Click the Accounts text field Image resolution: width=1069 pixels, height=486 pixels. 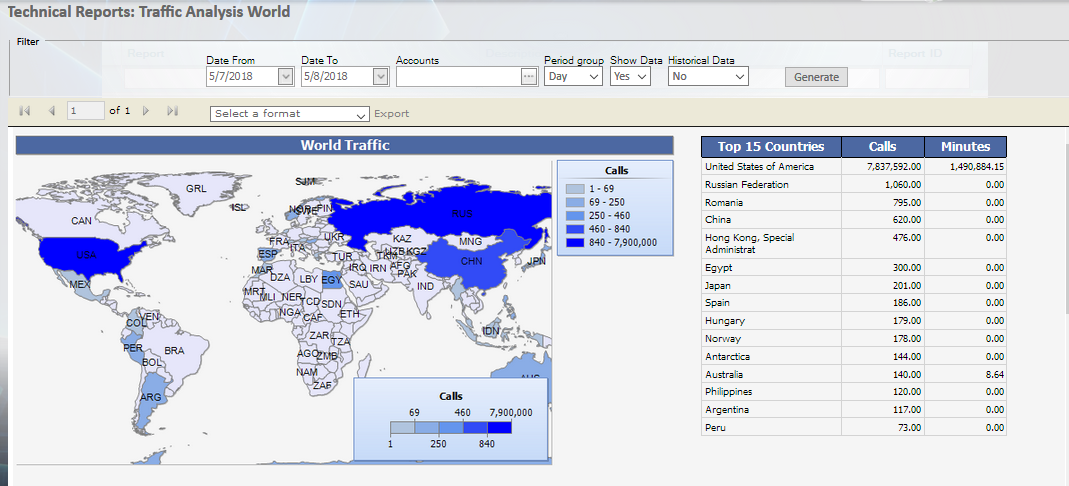(x=458, y=76)
